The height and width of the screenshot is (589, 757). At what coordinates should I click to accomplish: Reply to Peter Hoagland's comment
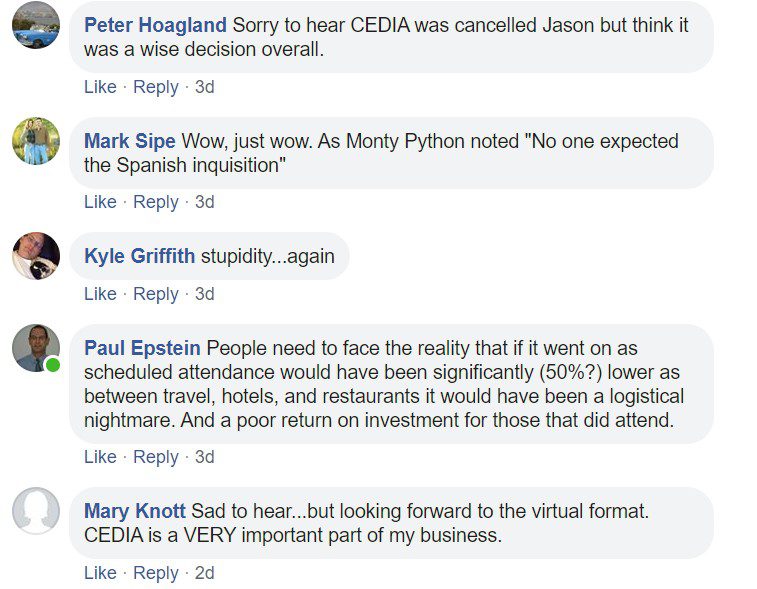coord(155,87)
